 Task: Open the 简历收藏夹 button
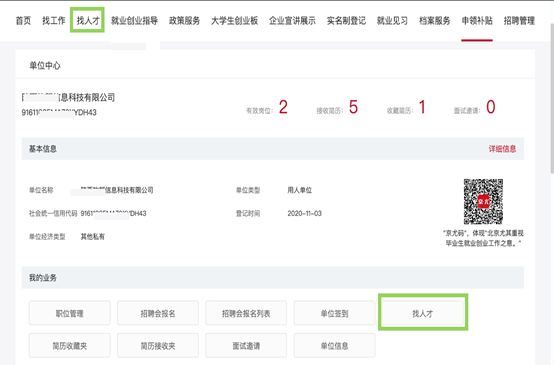click(70, 346)
